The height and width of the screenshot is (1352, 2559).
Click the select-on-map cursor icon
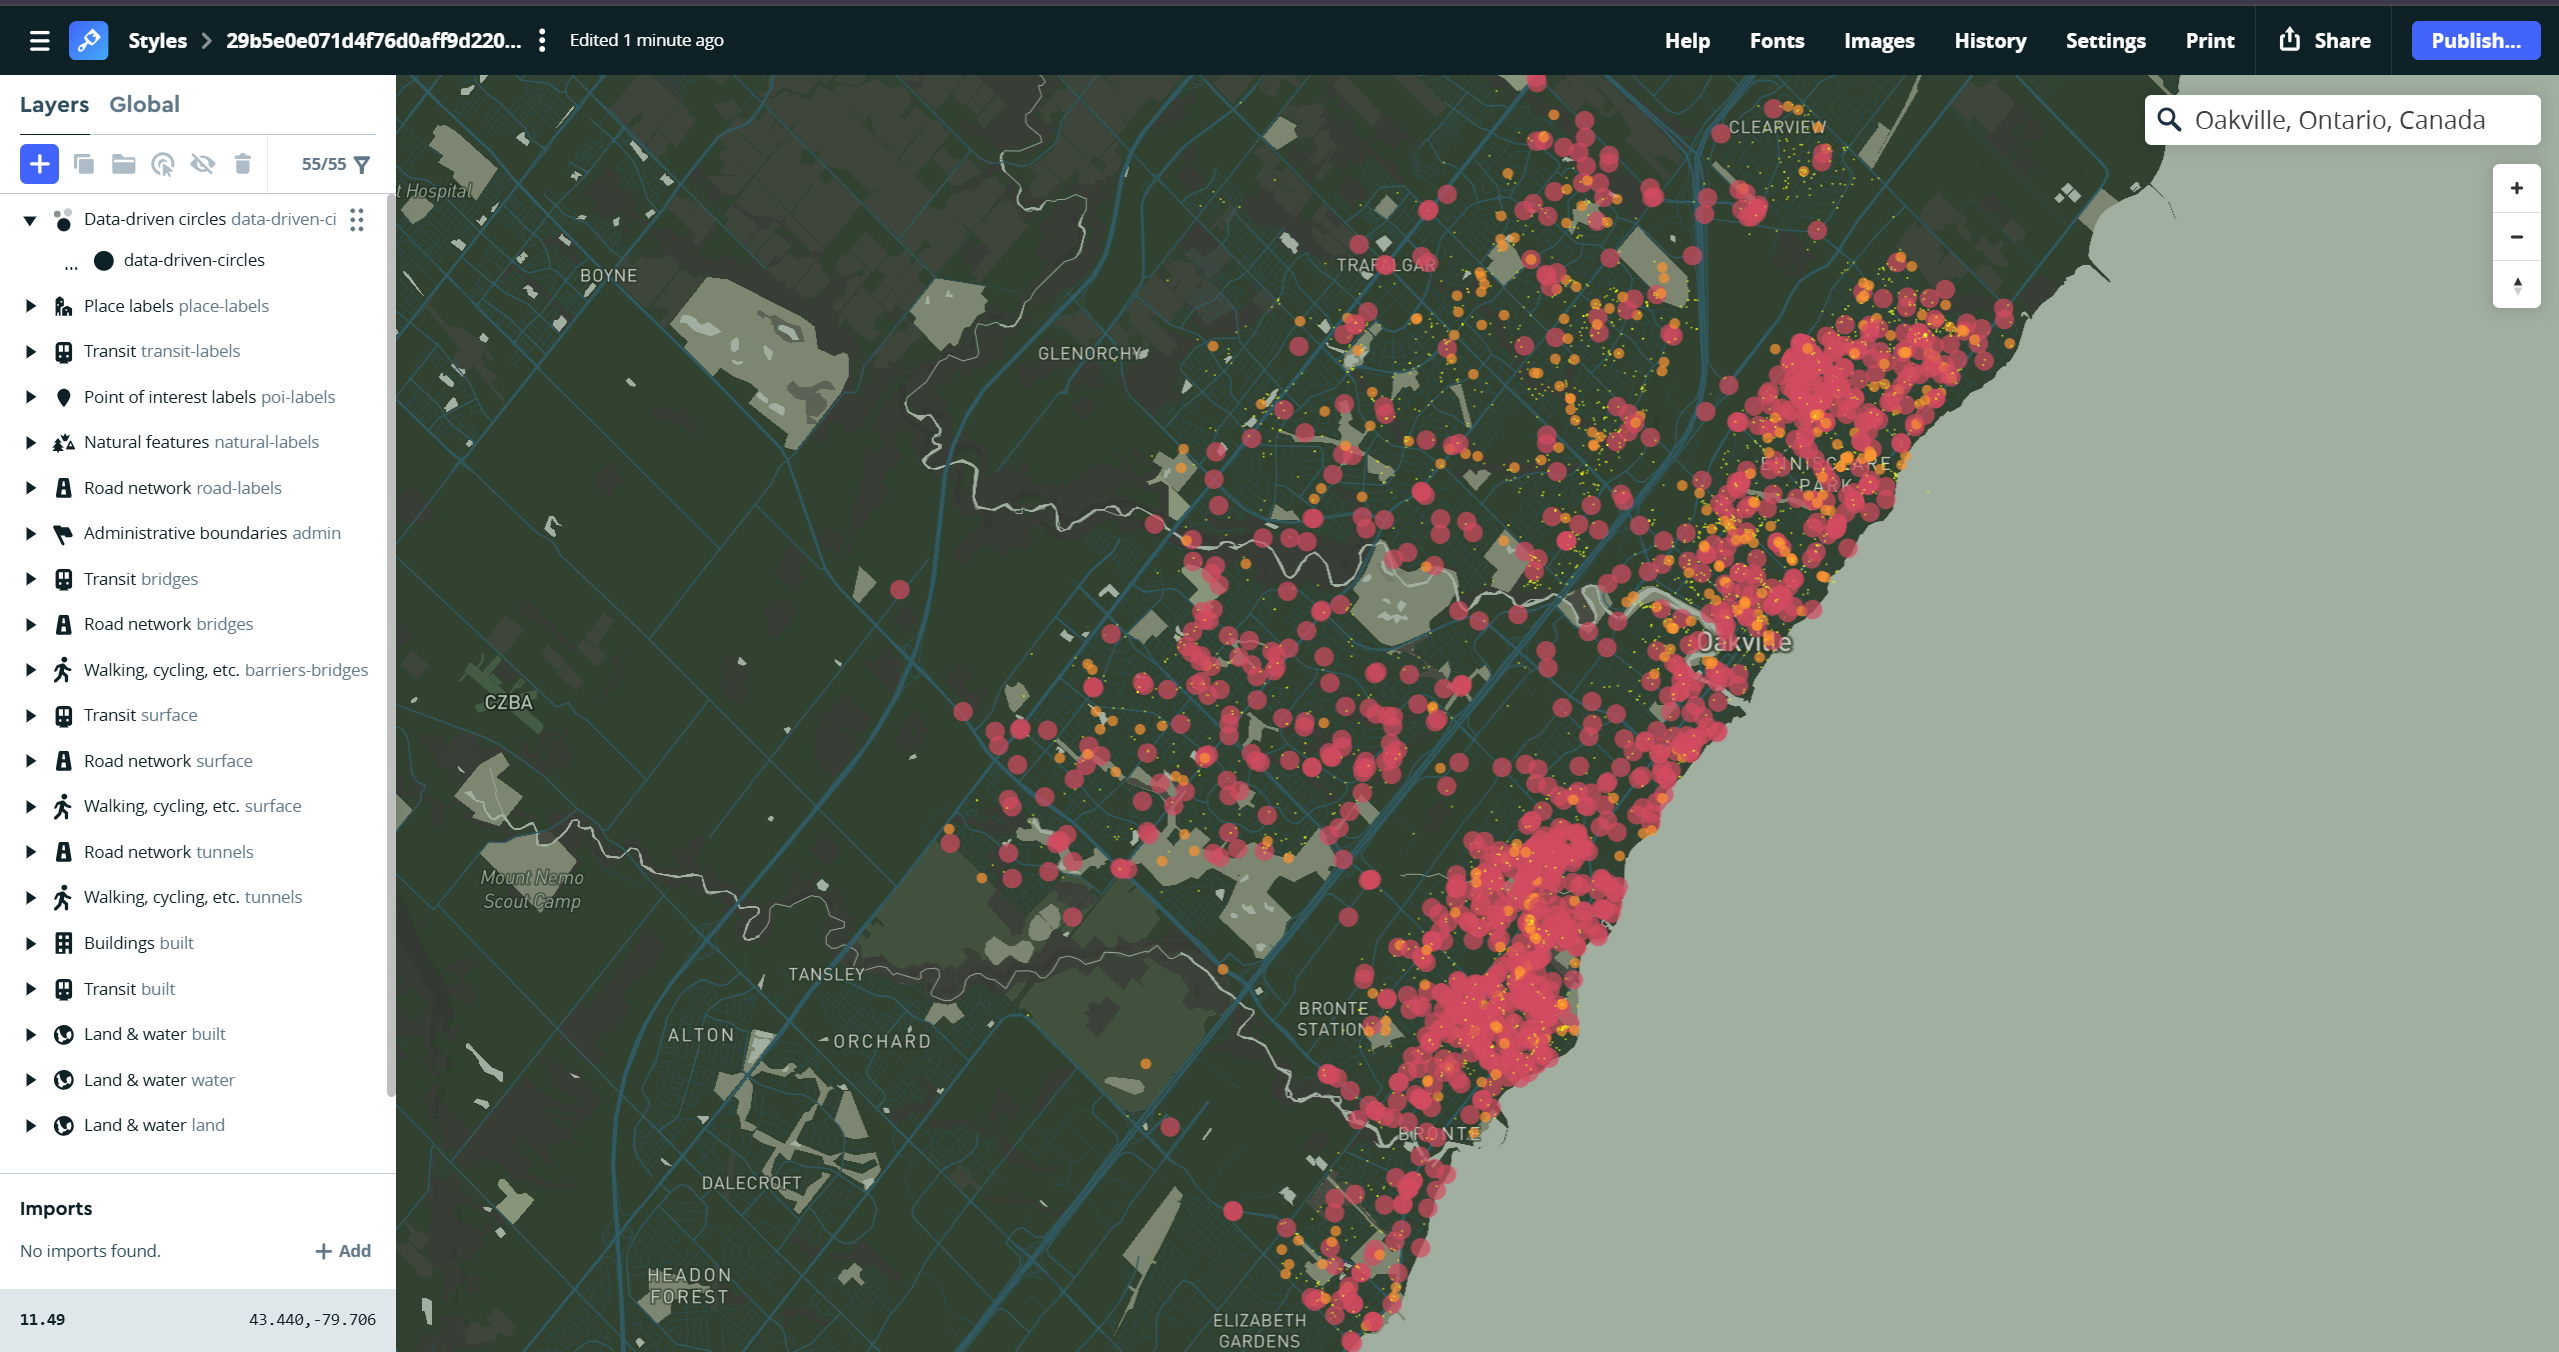tap(163, 164)
